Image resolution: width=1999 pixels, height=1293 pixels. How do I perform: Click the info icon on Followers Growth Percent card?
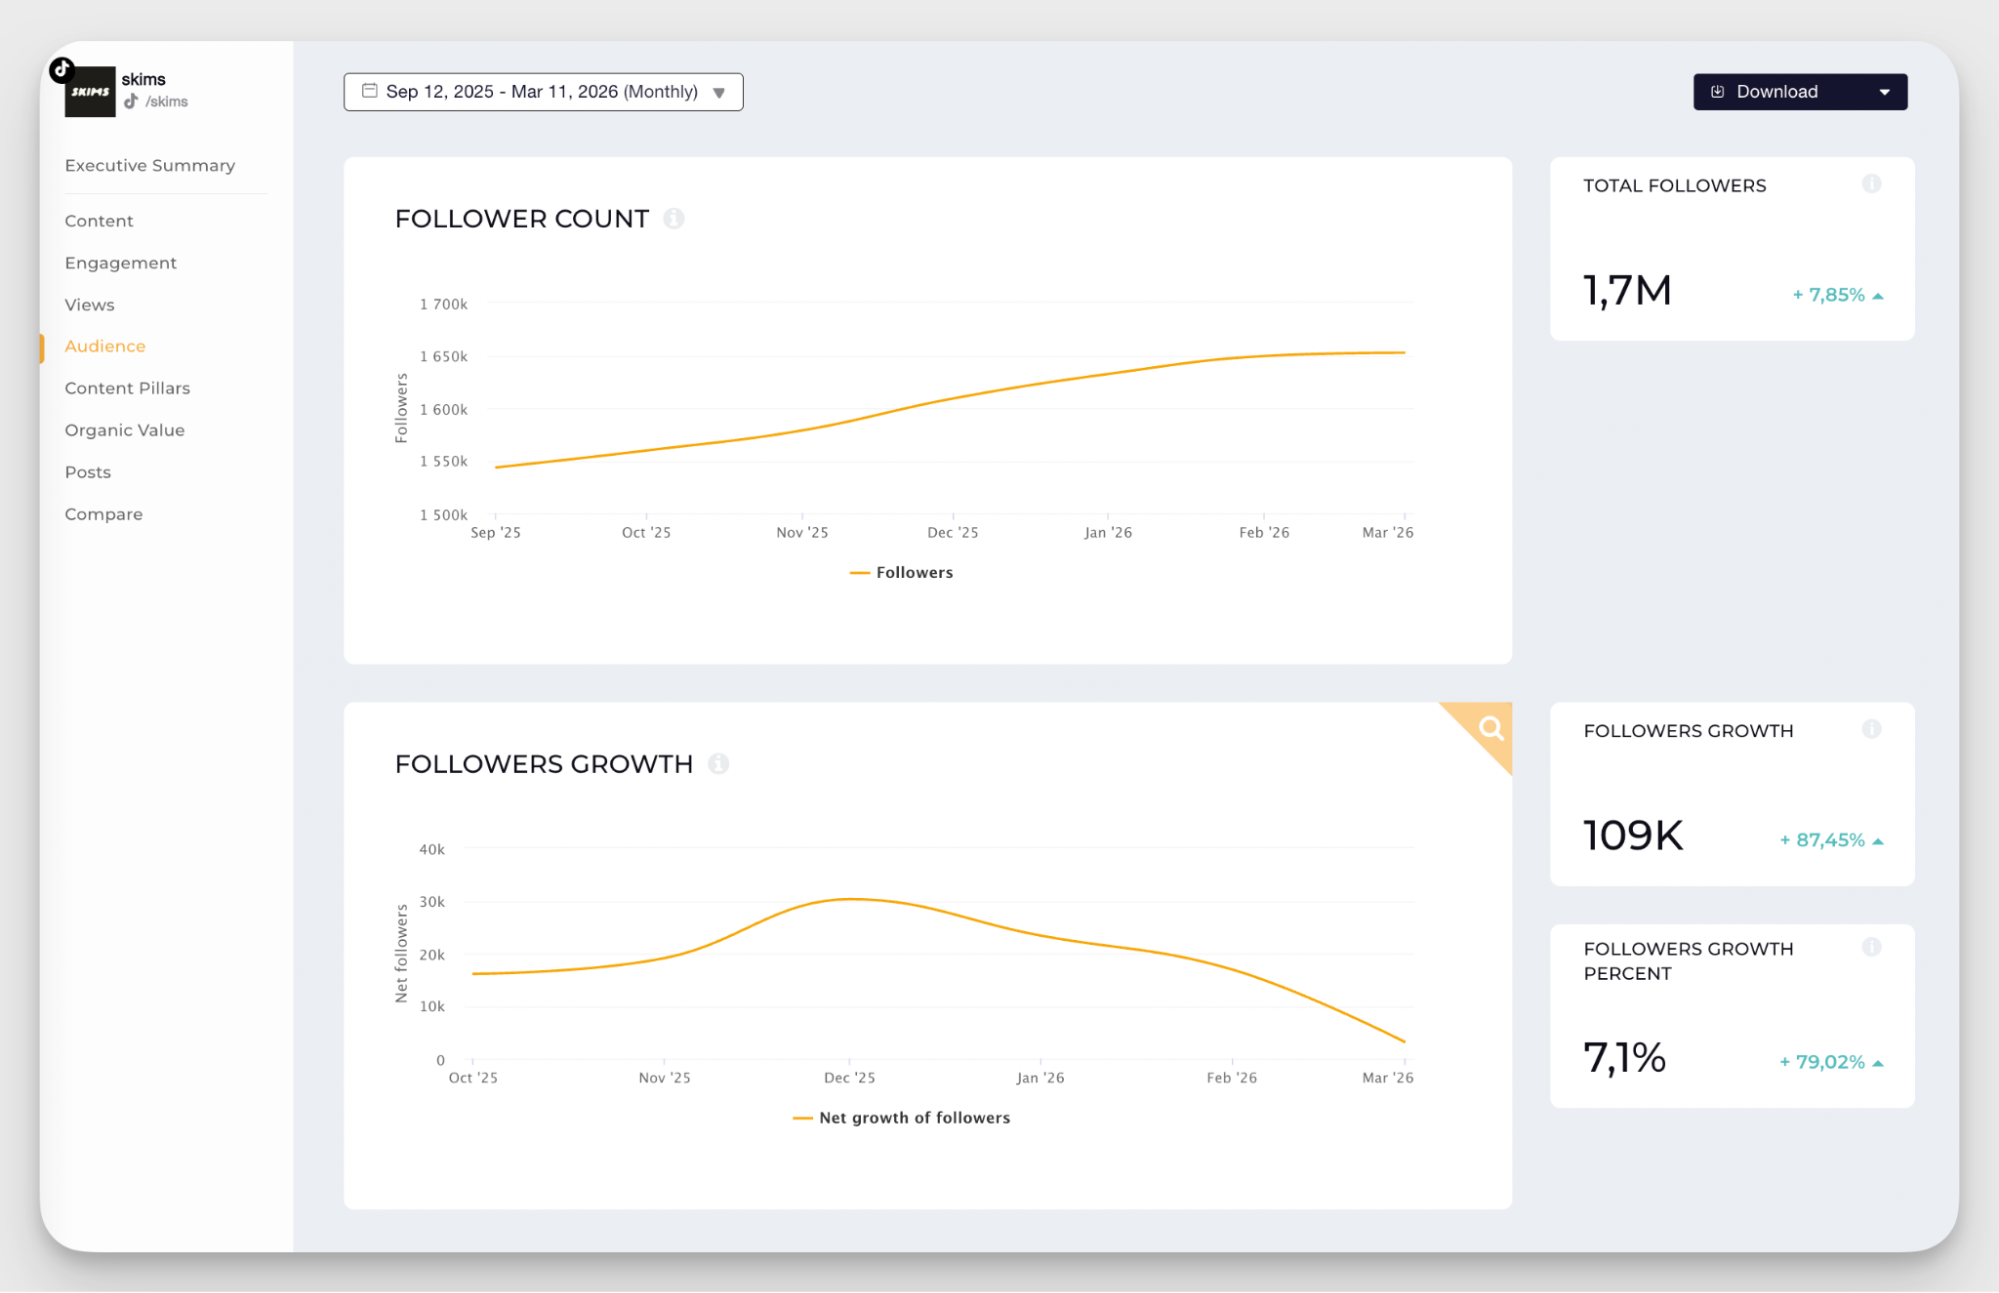1872,947
